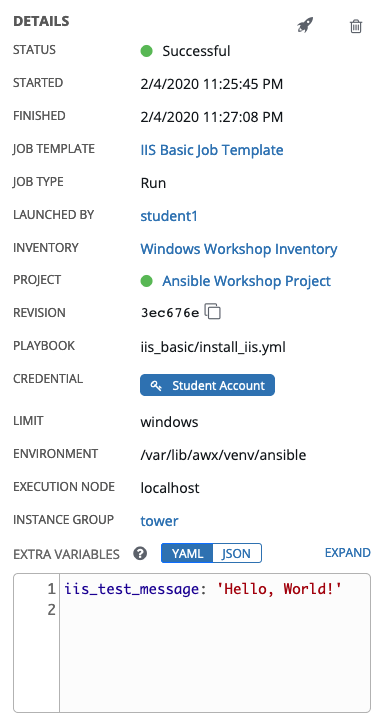This screenshot has width=384, height=727.
Task: Click green status dot beside Successful
Action: 147,51
